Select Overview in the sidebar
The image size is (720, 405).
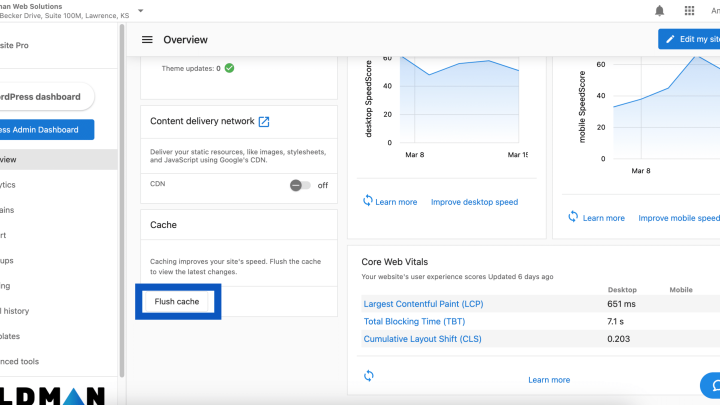[58, 159]
